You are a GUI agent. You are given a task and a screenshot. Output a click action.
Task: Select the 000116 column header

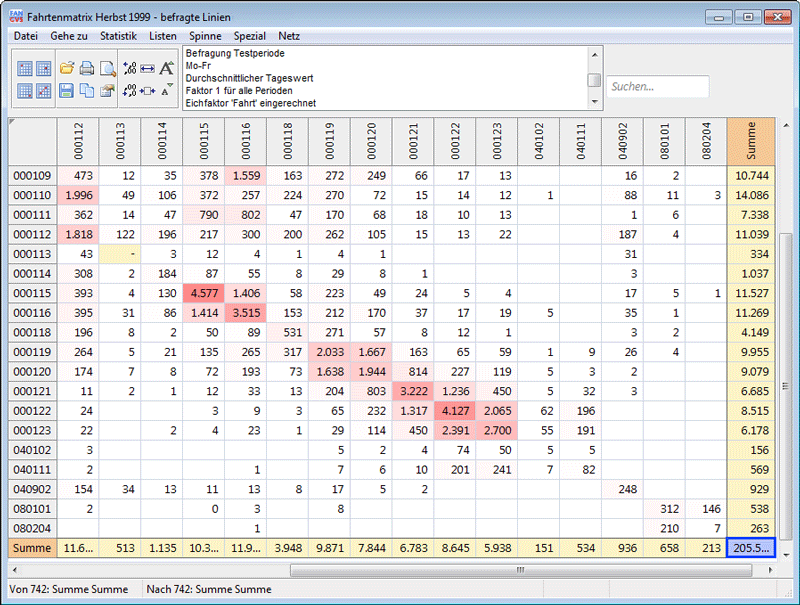tap(245, 142)
